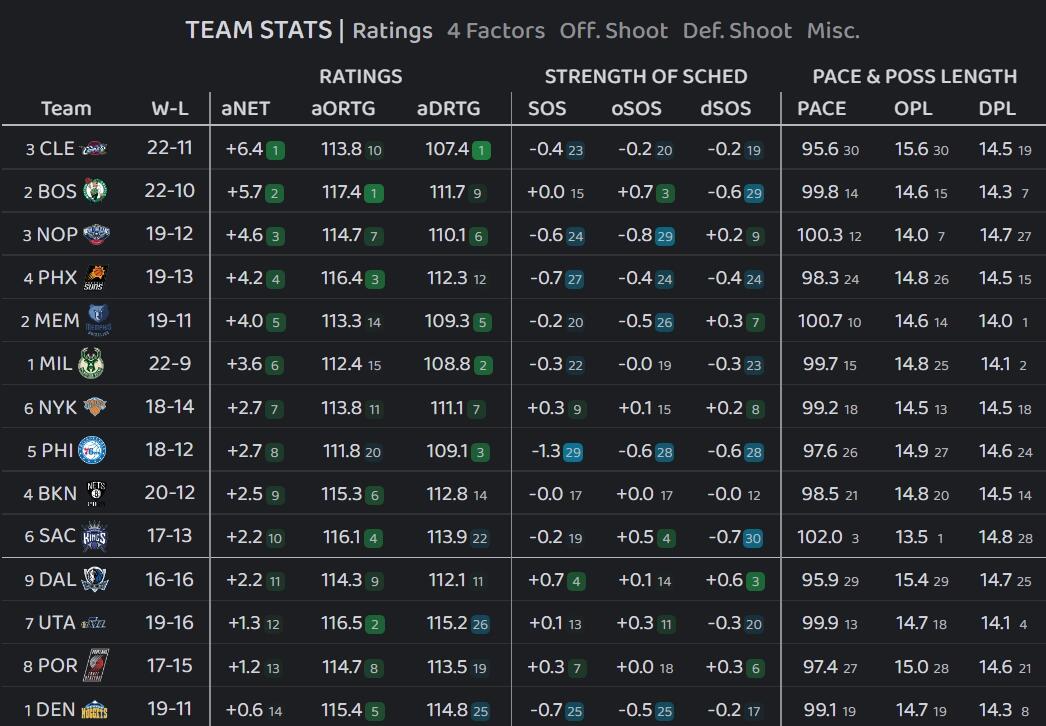The height and width of the screenshot is (726, 1046).
Task: Click the Dallas Mavericks logo icon
Action: tap(95, 579)
